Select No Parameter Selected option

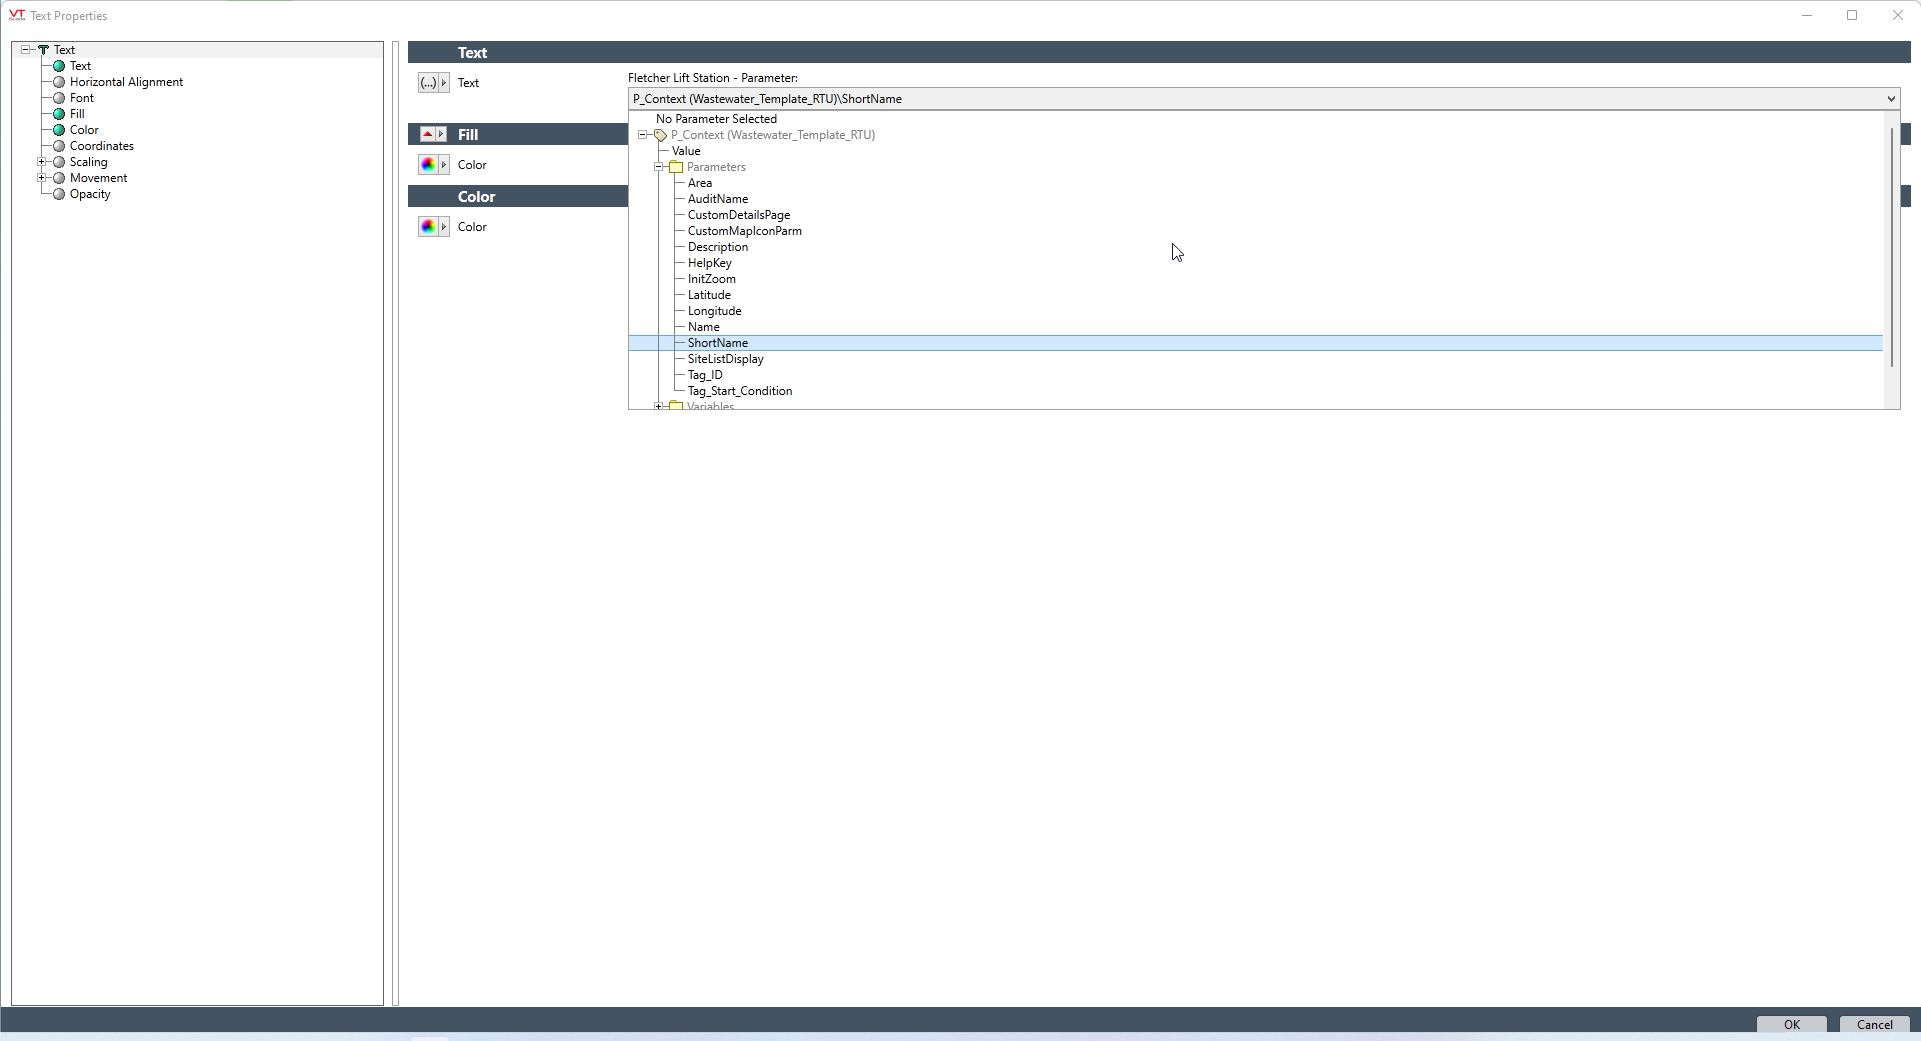716,119
